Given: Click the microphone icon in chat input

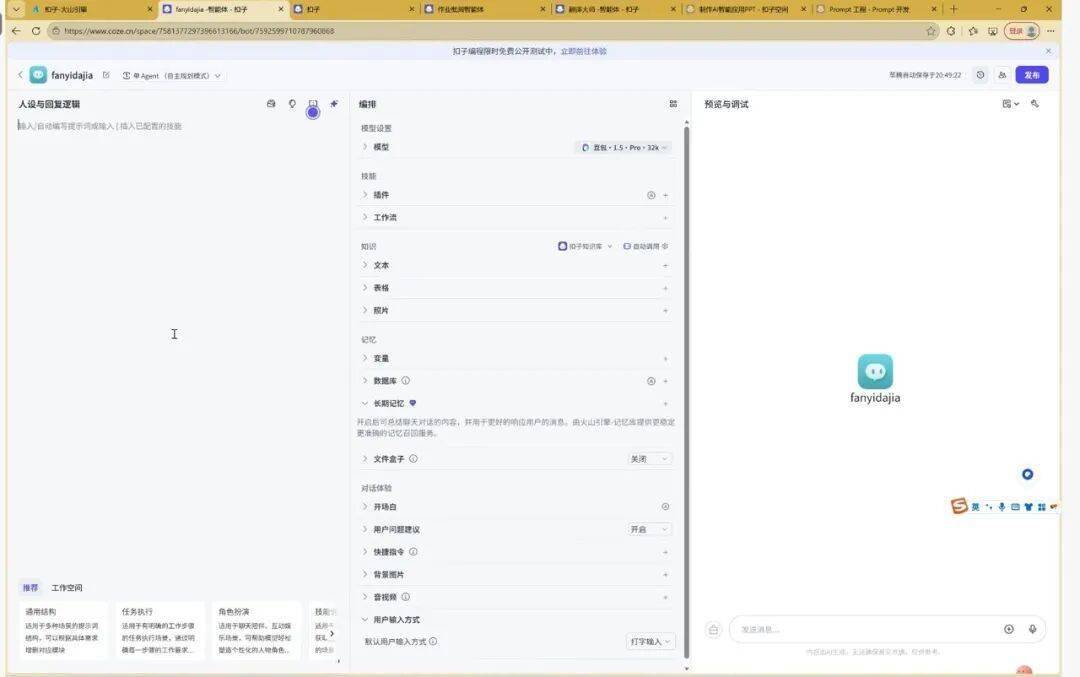Looking at the screenshot, I should click(x=1032, y=629).
